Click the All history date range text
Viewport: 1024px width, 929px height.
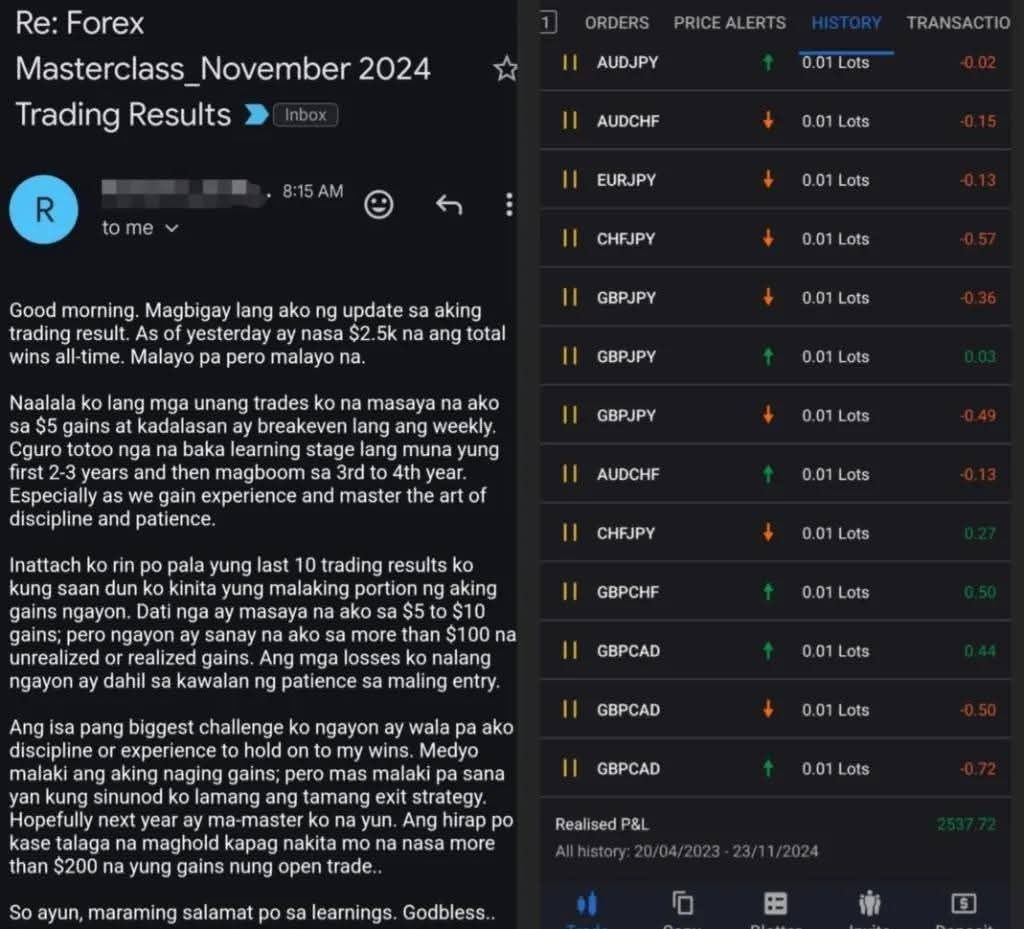coord(686,852)
